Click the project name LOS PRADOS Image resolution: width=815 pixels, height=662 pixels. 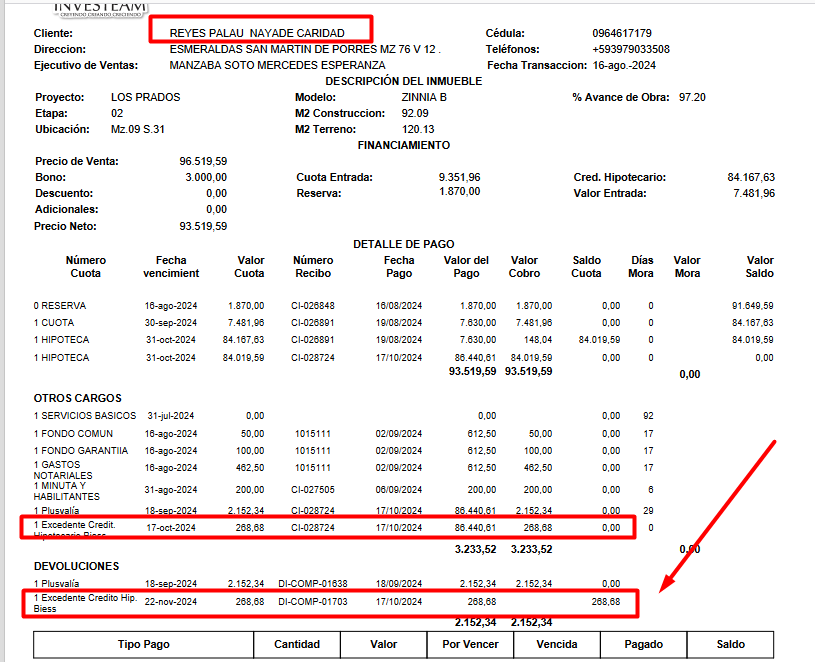point(145,97)
